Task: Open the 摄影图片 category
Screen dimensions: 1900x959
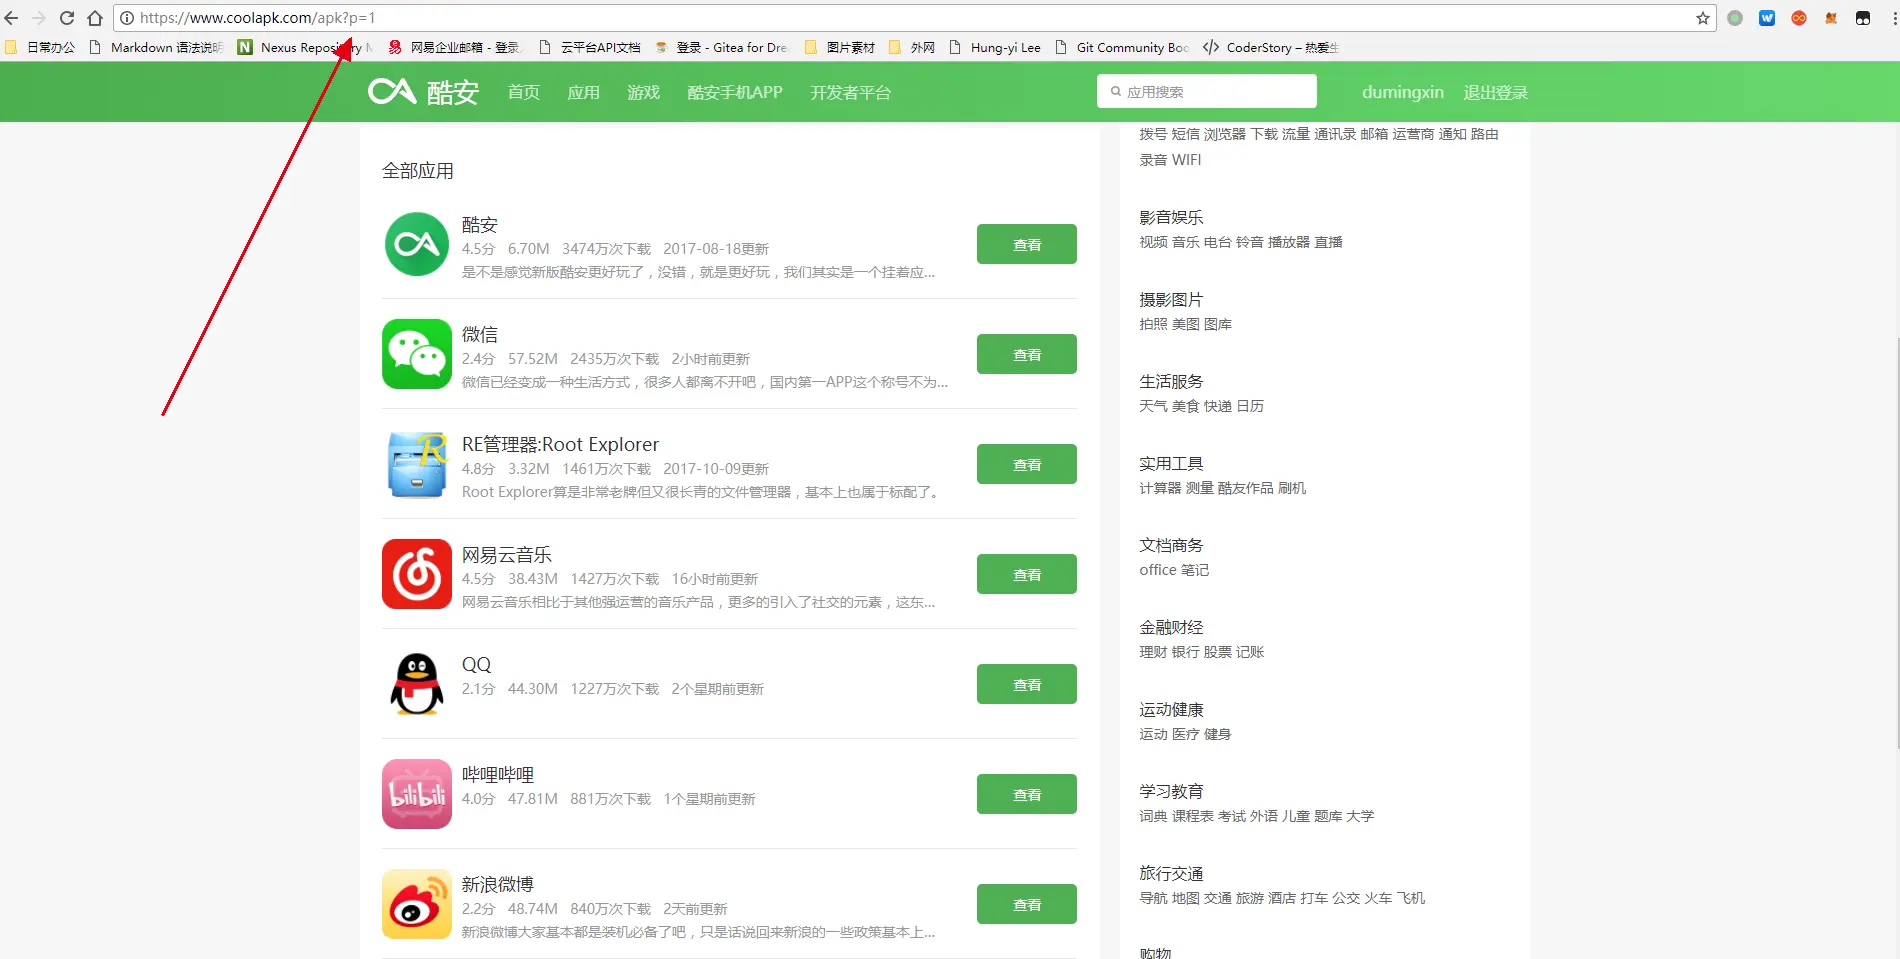Action: coord(1171,299)
